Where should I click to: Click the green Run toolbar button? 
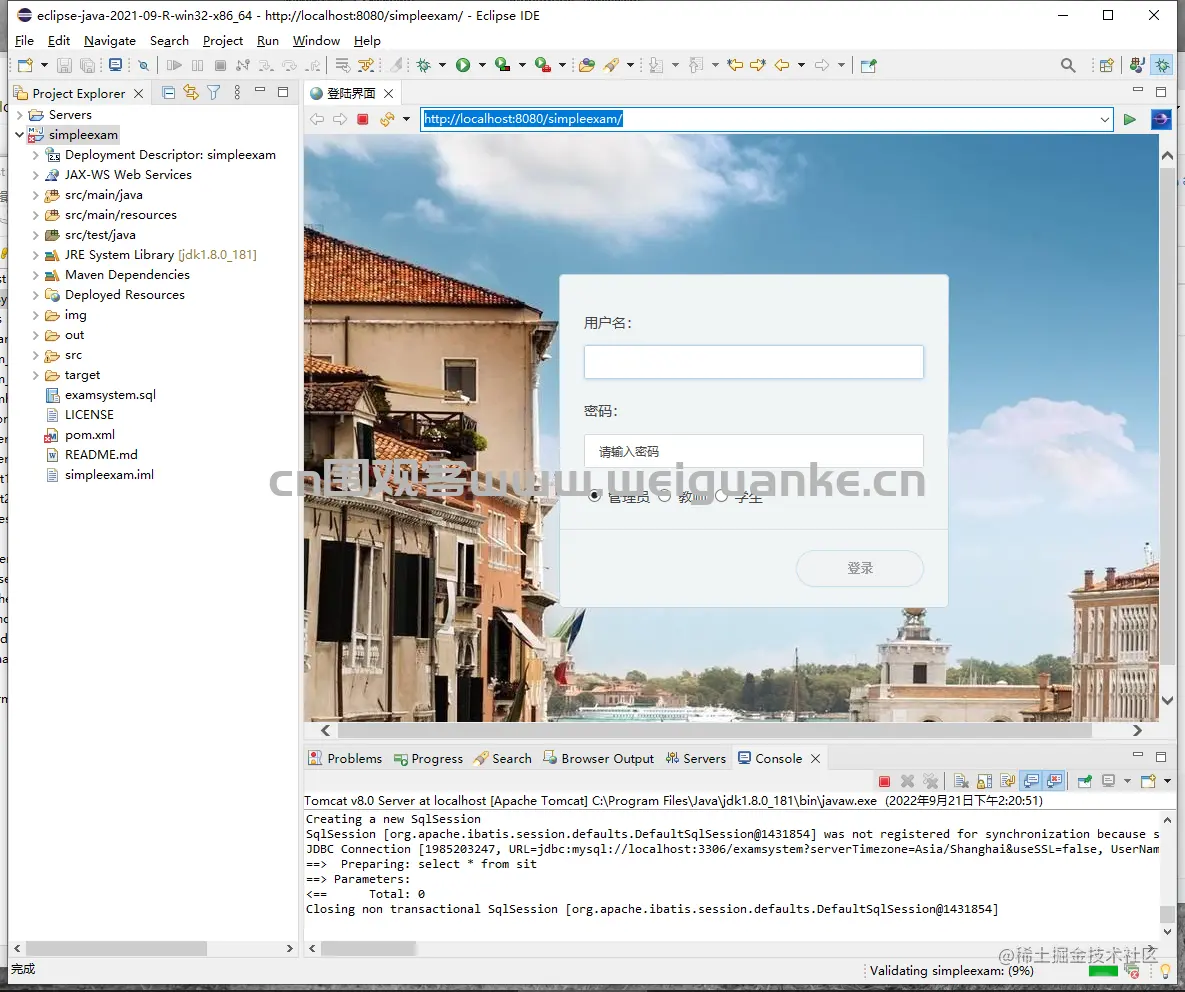[463, 66]
